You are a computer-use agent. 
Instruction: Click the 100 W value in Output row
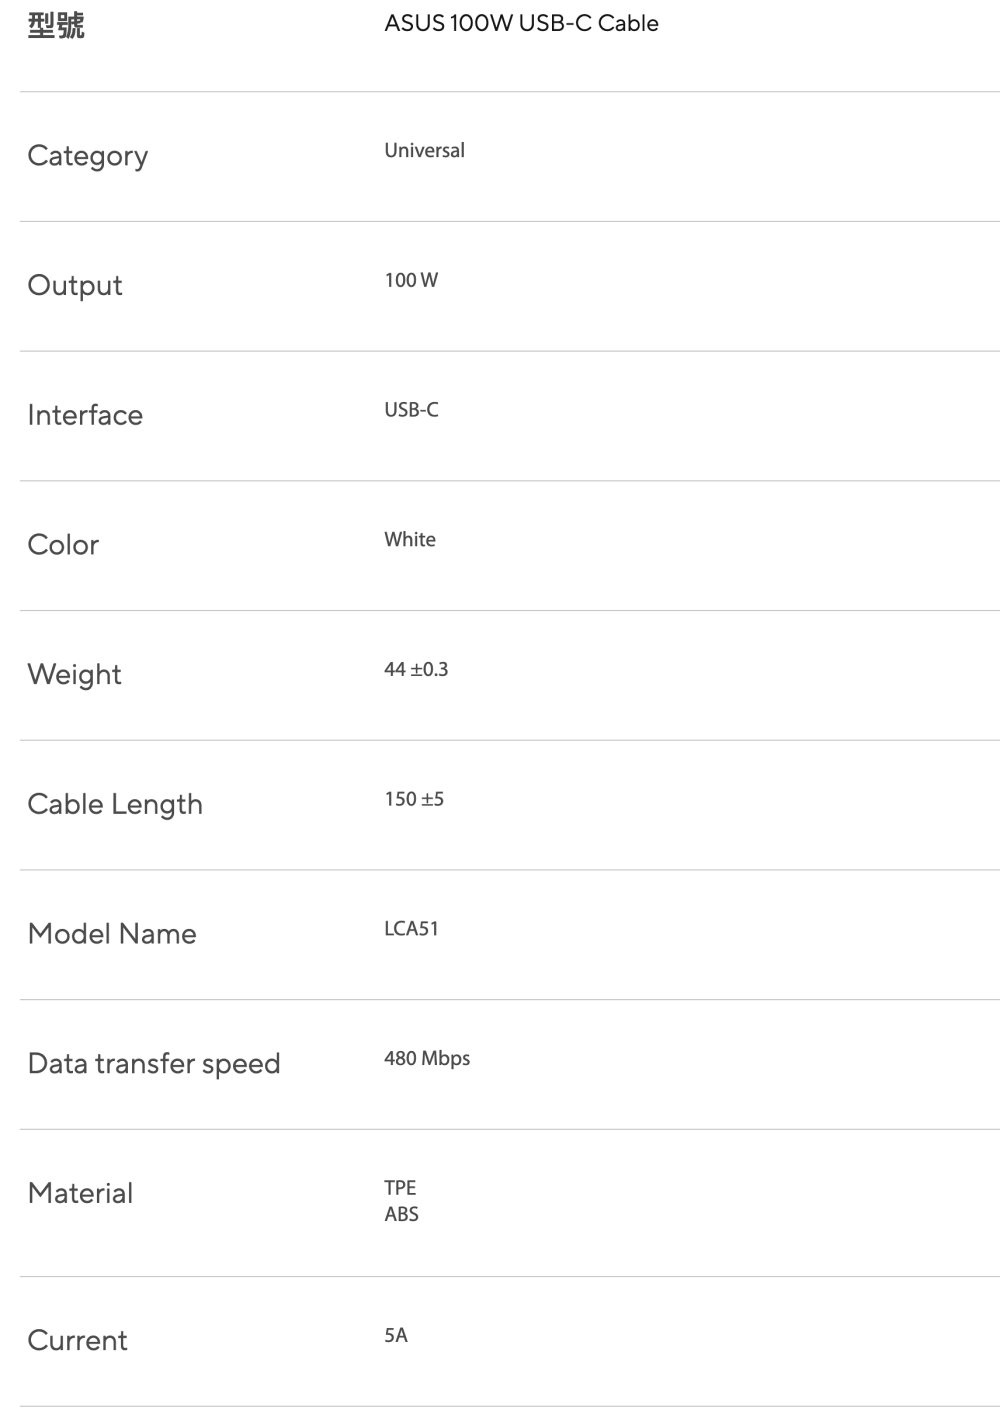click(x=411, y=281)
